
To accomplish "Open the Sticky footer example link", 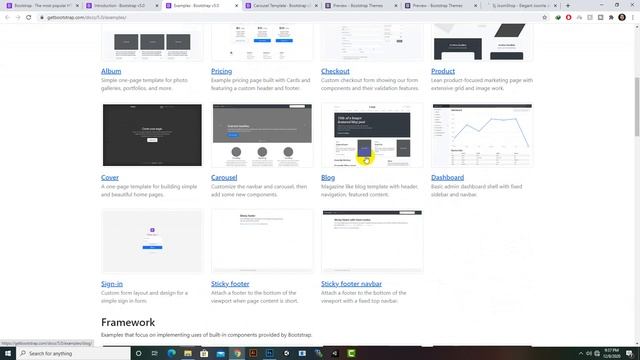I will (x=230, y=284).
